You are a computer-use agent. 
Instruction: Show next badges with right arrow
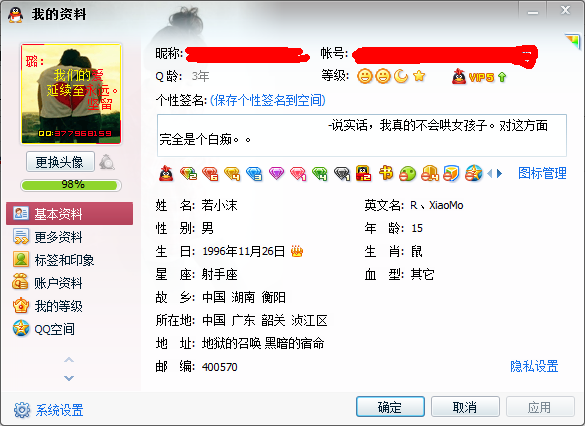click(x=500, y=173)
